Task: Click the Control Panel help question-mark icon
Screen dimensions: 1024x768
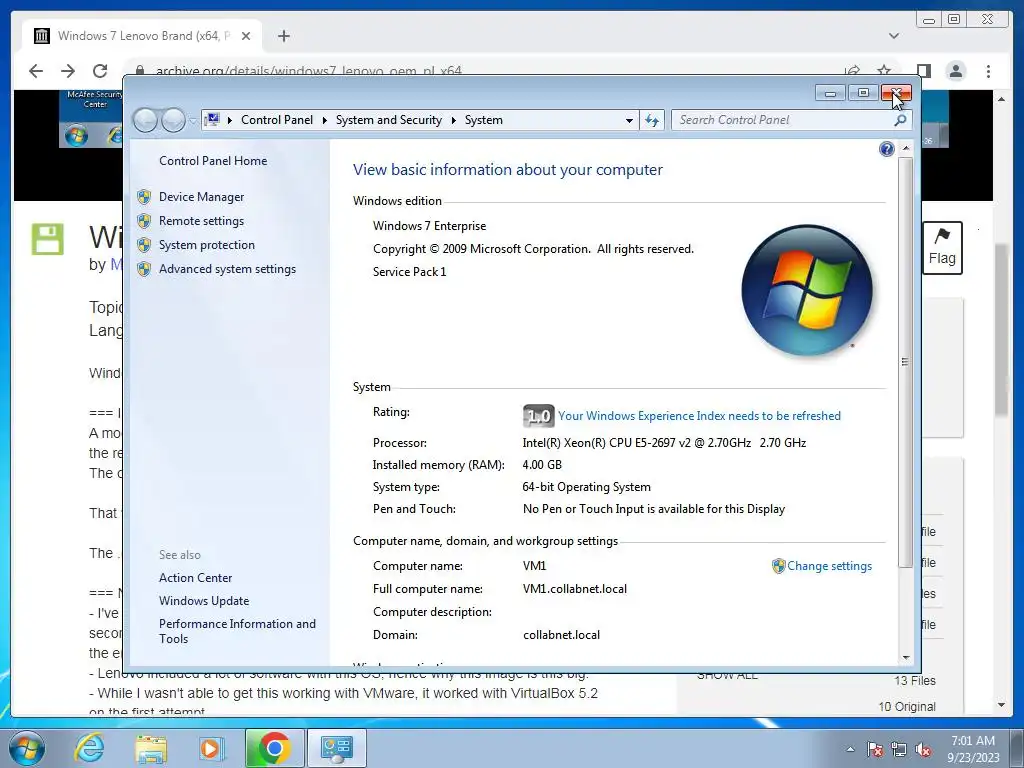Action: (886, 150)
